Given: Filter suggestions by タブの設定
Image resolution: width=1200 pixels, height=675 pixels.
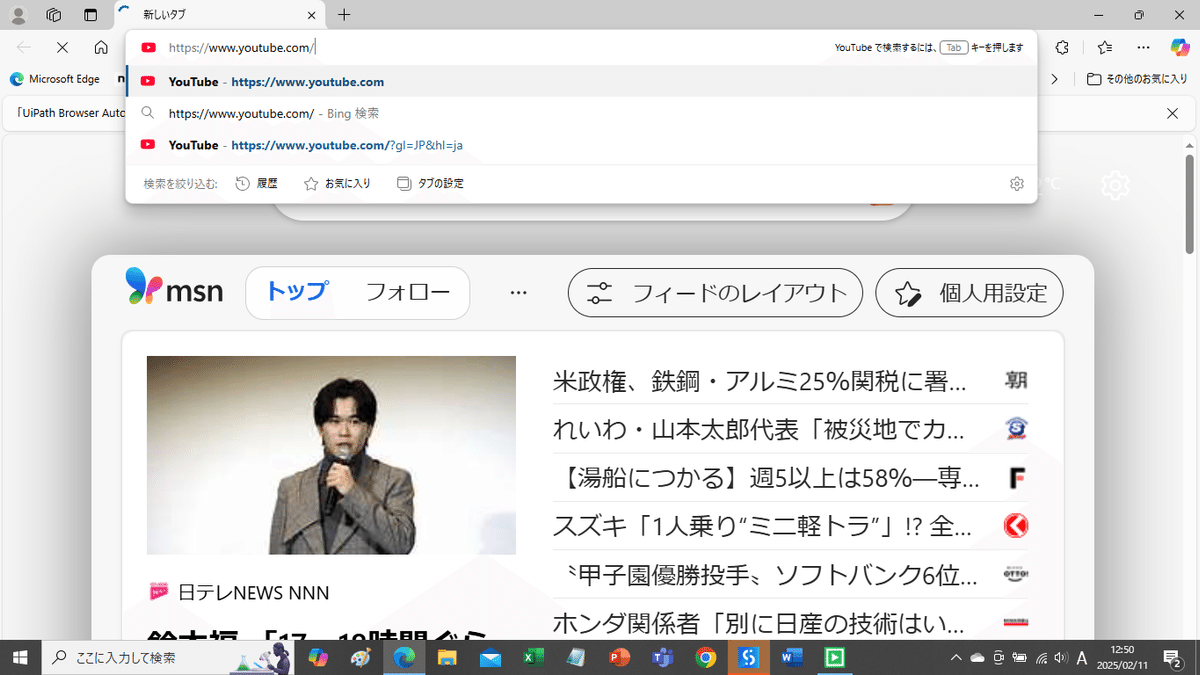Looking at the screenshot, I should point(430,184).
